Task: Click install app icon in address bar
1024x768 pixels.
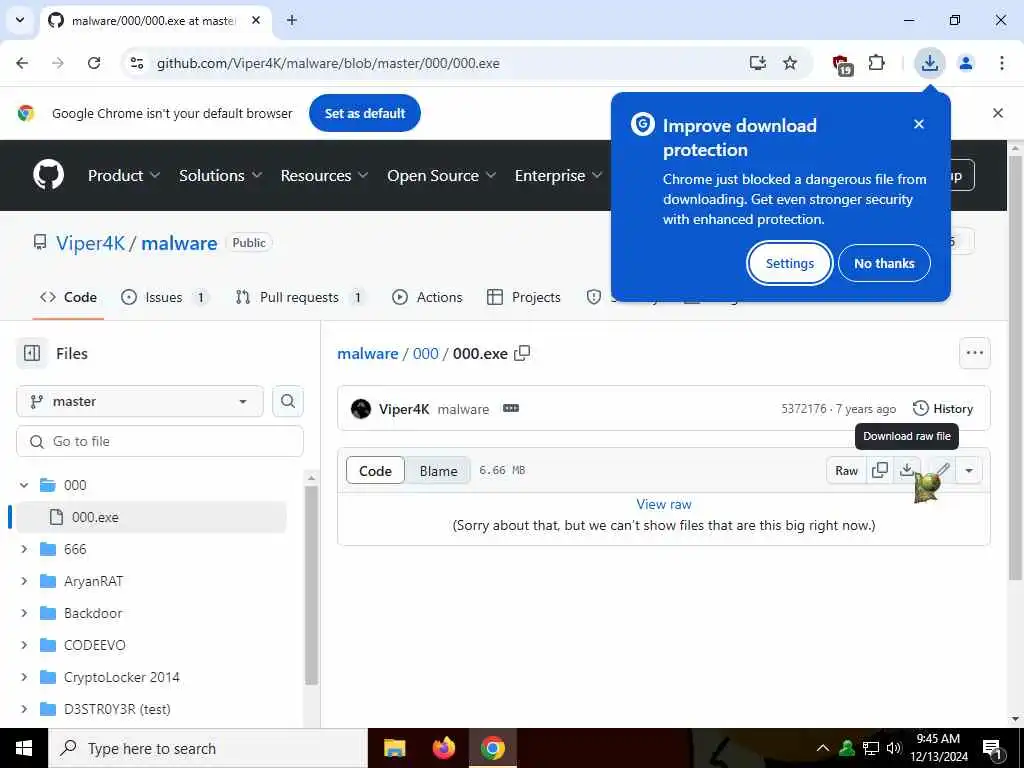Action: [x=758, y=63]
